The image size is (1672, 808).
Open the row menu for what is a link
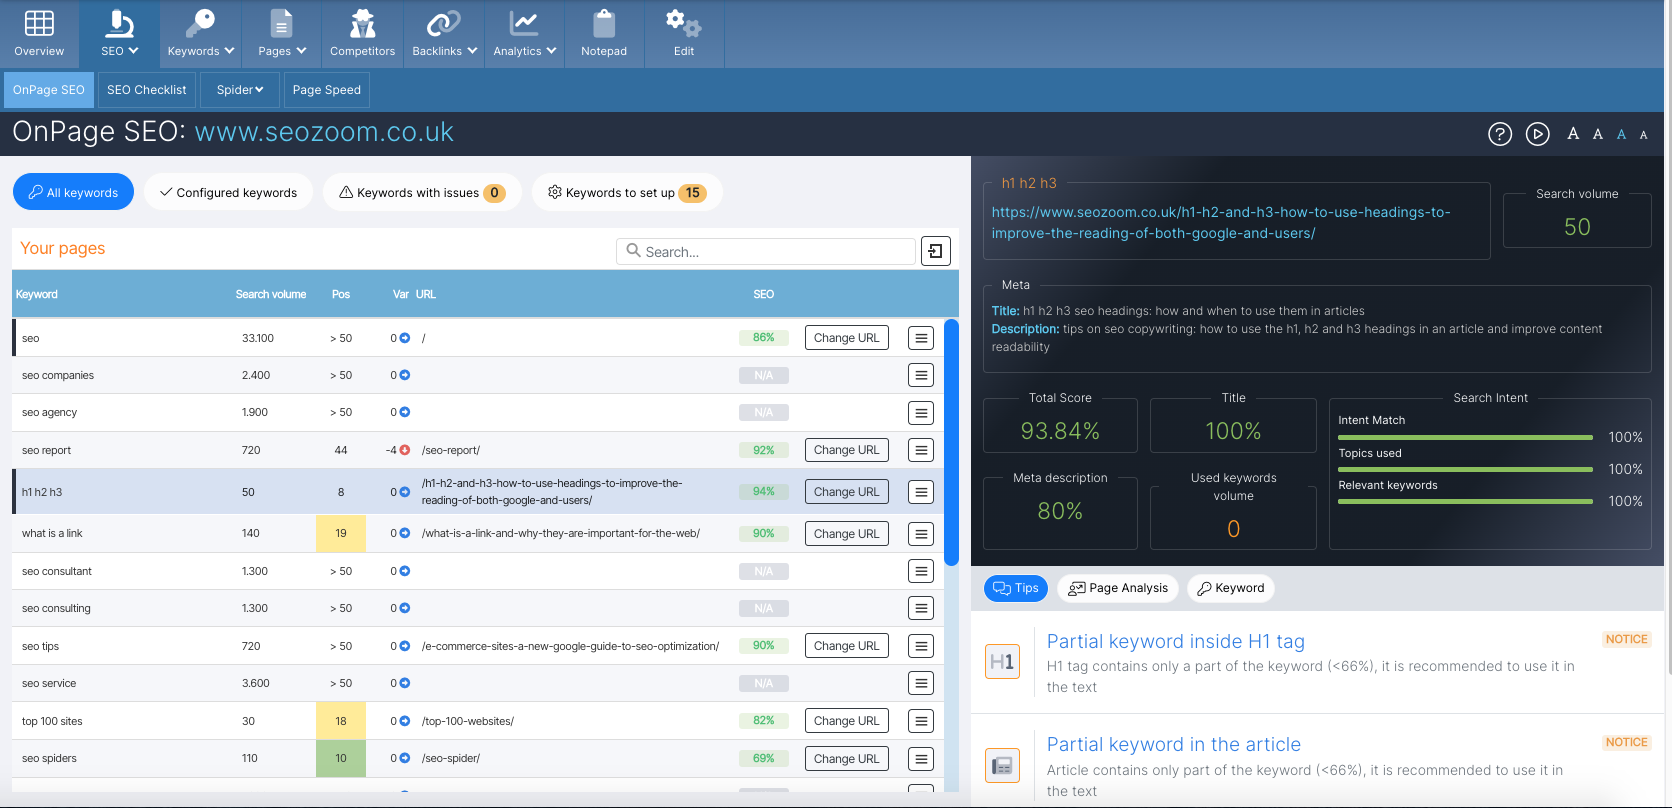[921, 534]
